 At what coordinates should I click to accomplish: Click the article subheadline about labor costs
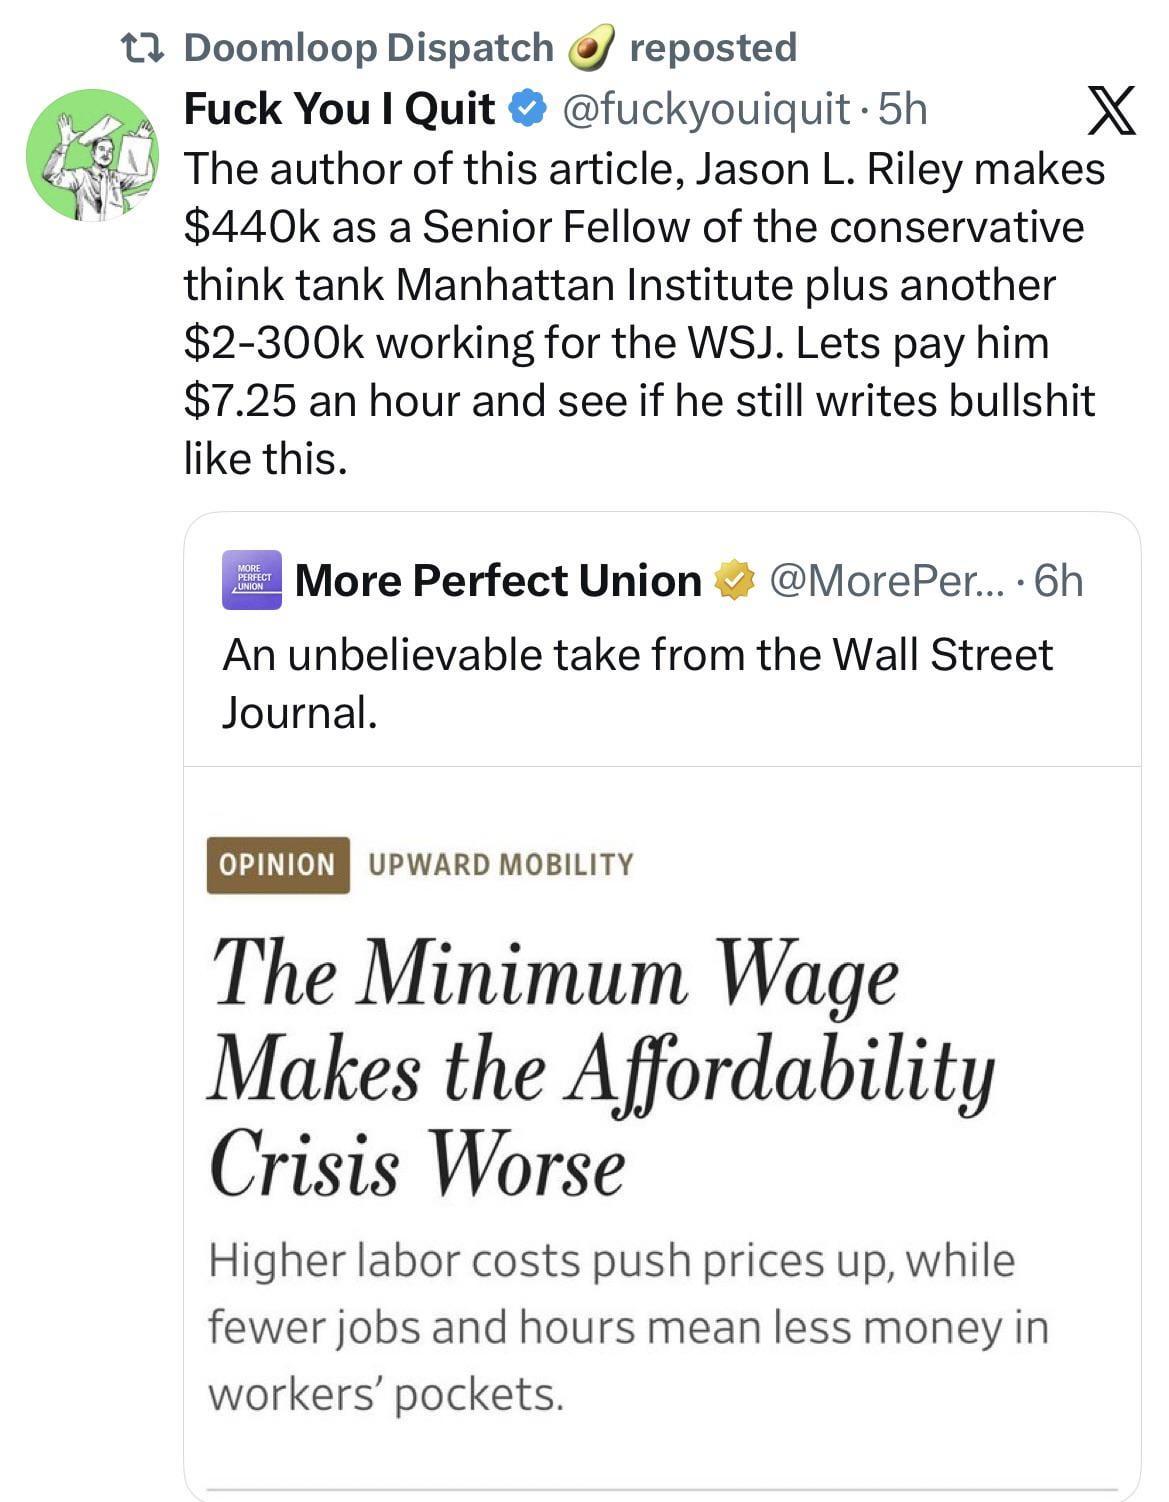[627, 1327]
